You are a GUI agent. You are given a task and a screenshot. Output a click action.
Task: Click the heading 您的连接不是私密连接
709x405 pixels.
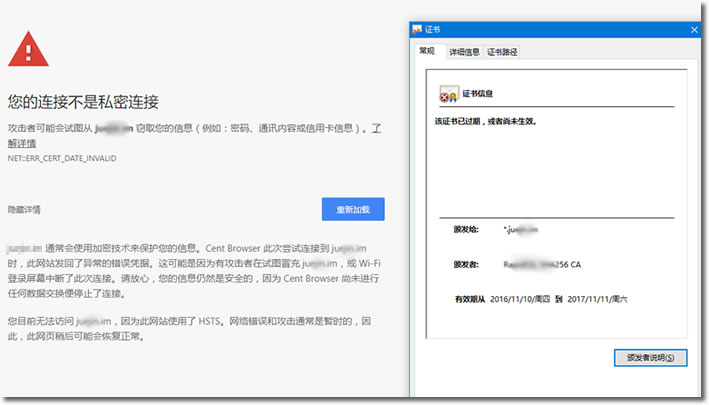pos(83,102)
